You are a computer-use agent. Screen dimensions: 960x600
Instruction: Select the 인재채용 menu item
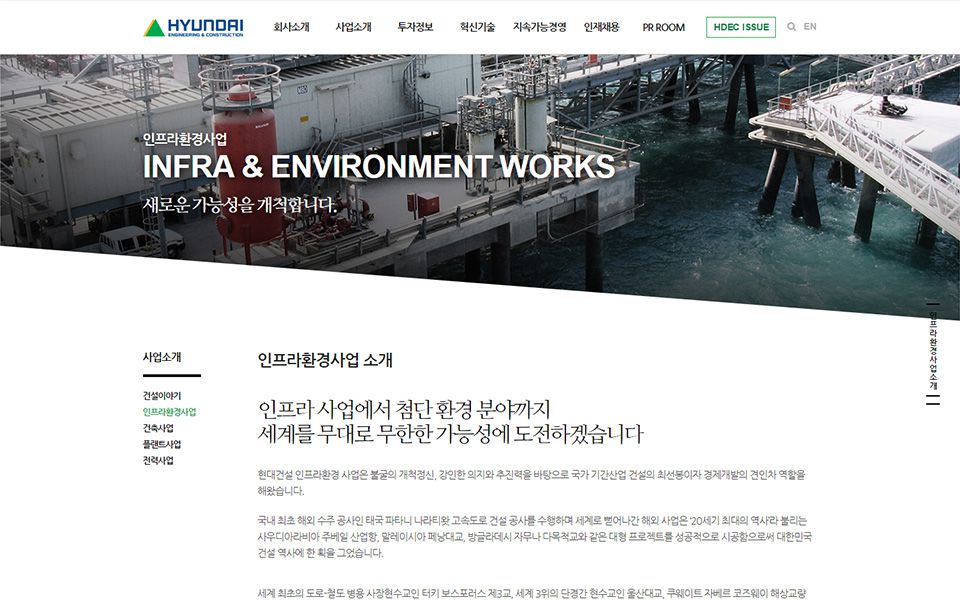[601, 27]
